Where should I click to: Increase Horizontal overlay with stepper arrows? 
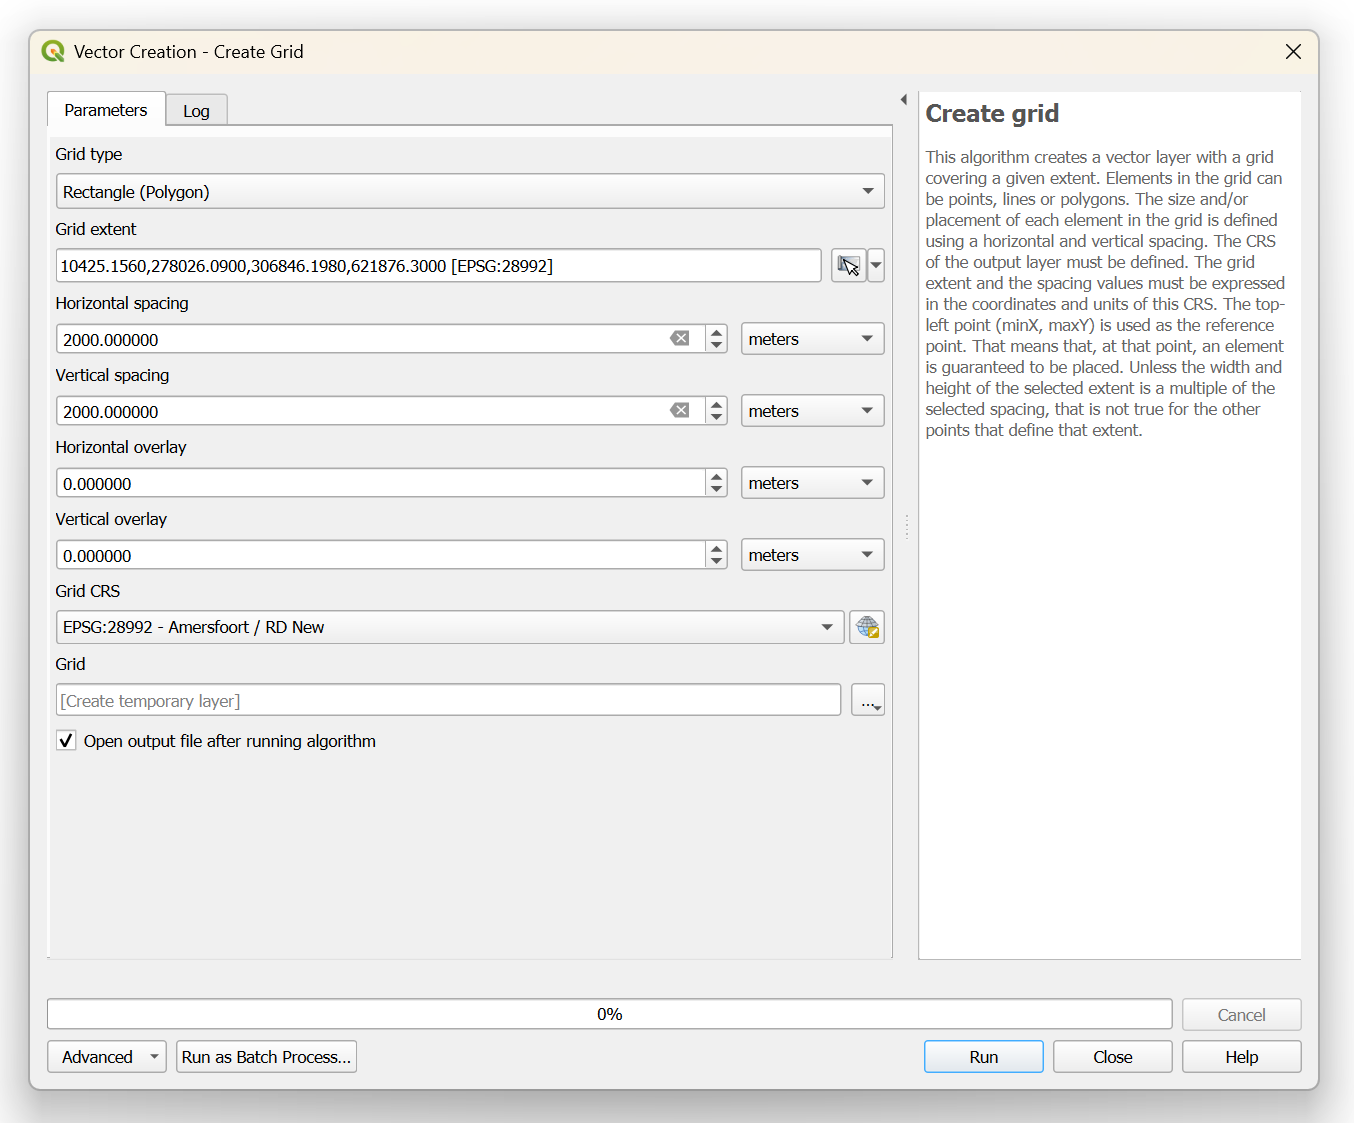pos(716,477)
